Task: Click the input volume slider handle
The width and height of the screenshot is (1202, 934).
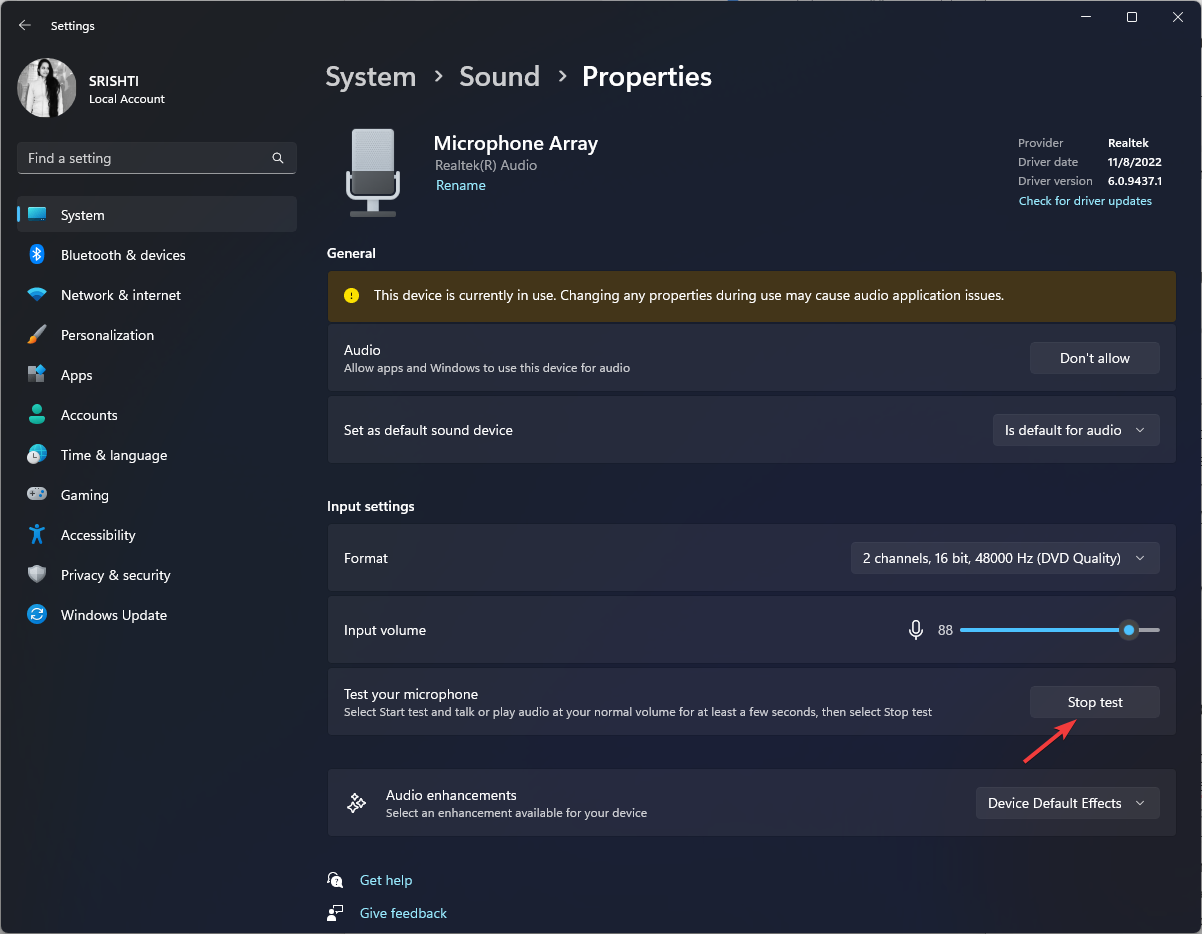Action: [x=1129, y=630]
